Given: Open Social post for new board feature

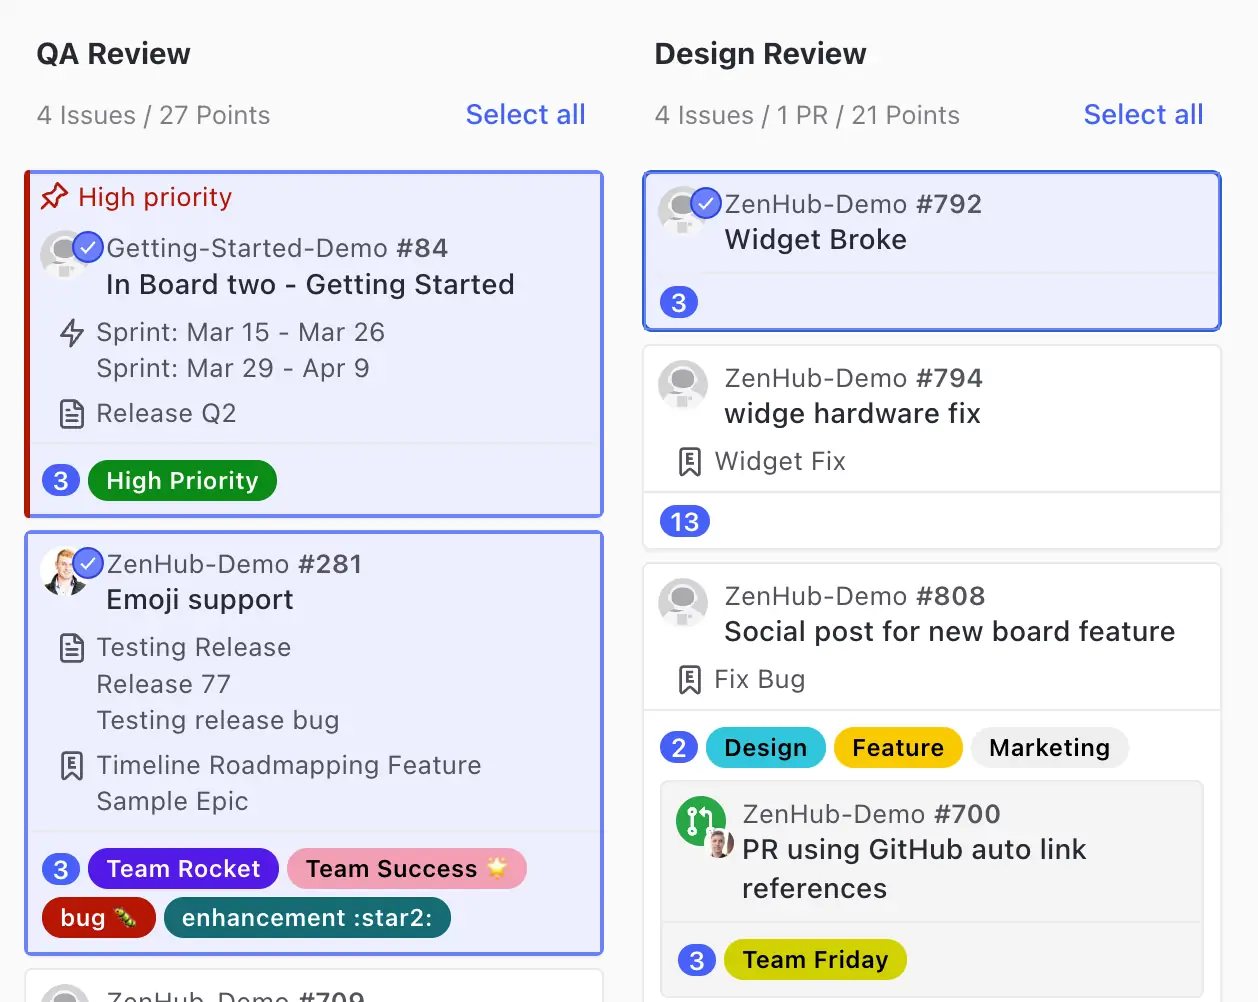Looking at the screenshot, I should pos(949,632).
